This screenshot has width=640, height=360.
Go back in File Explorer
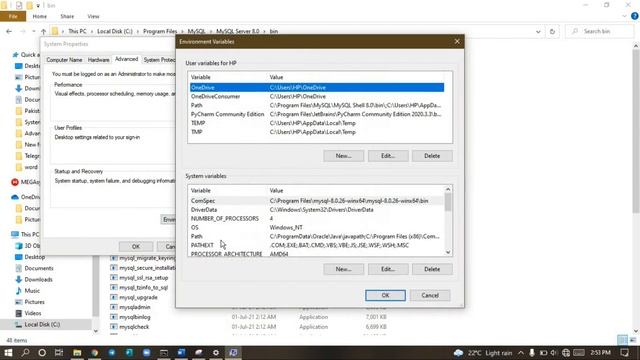pos(9,31)
